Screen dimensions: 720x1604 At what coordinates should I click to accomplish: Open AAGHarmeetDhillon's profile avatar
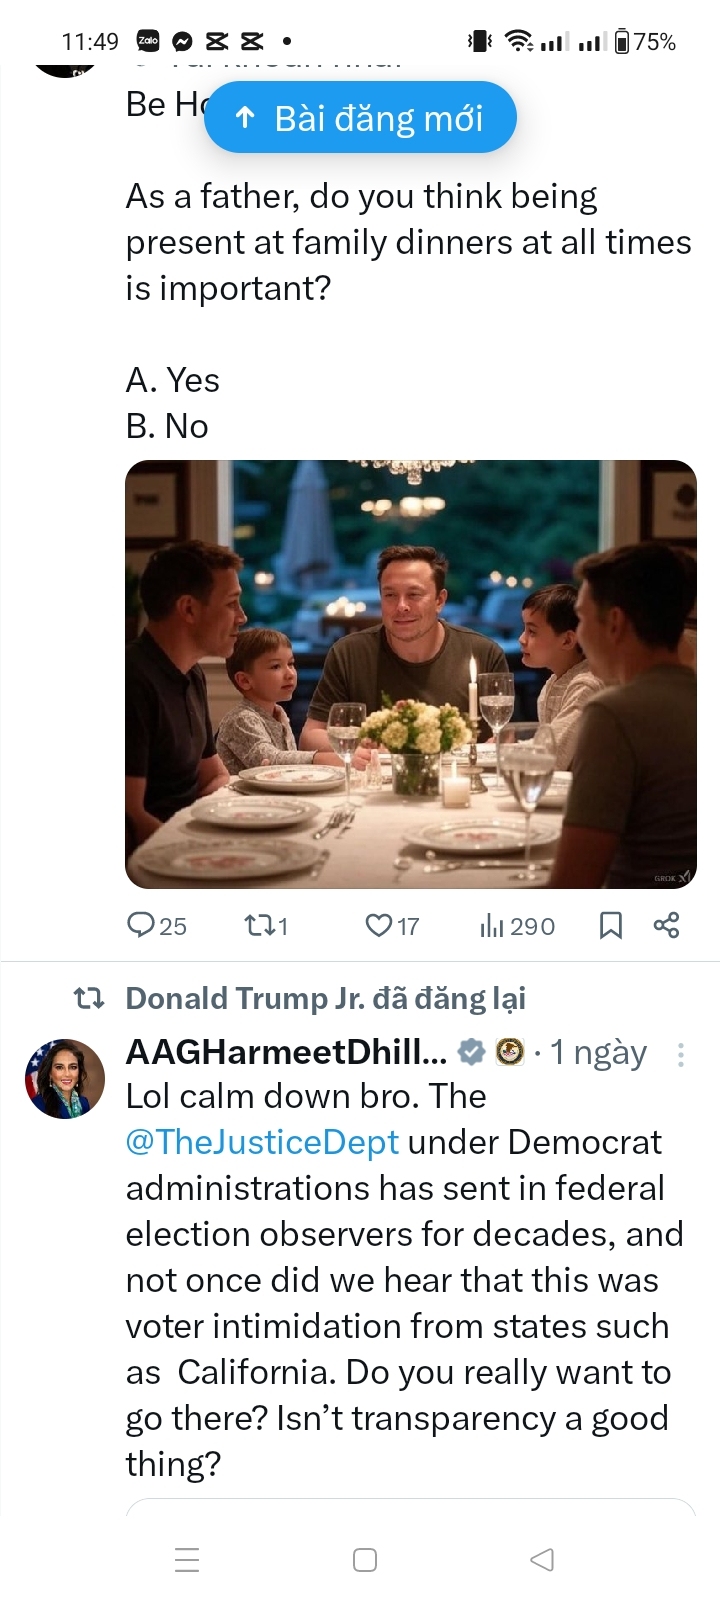tap(65, 1079)
